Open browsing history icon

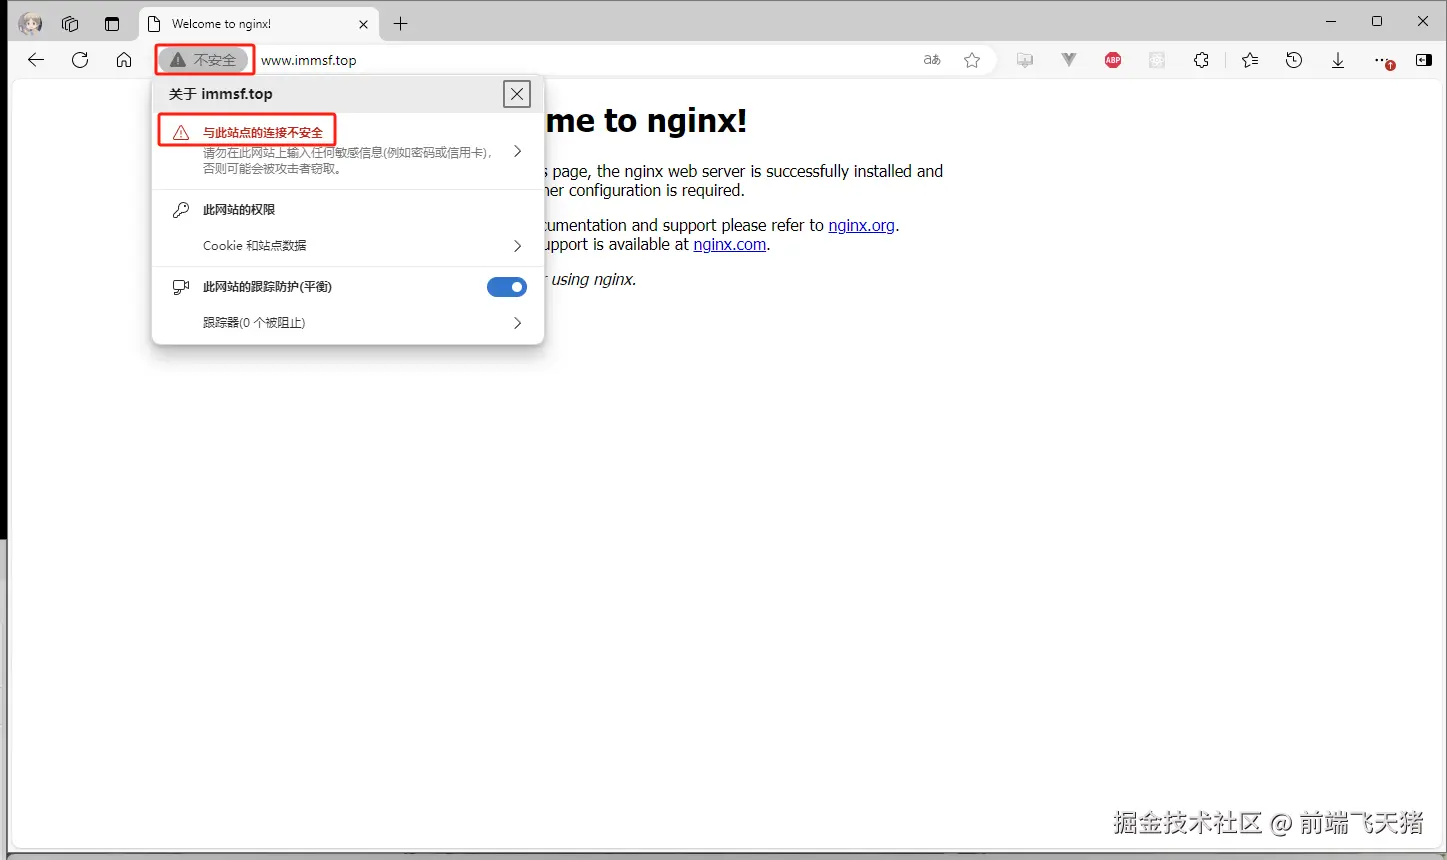pos(1294,60)
